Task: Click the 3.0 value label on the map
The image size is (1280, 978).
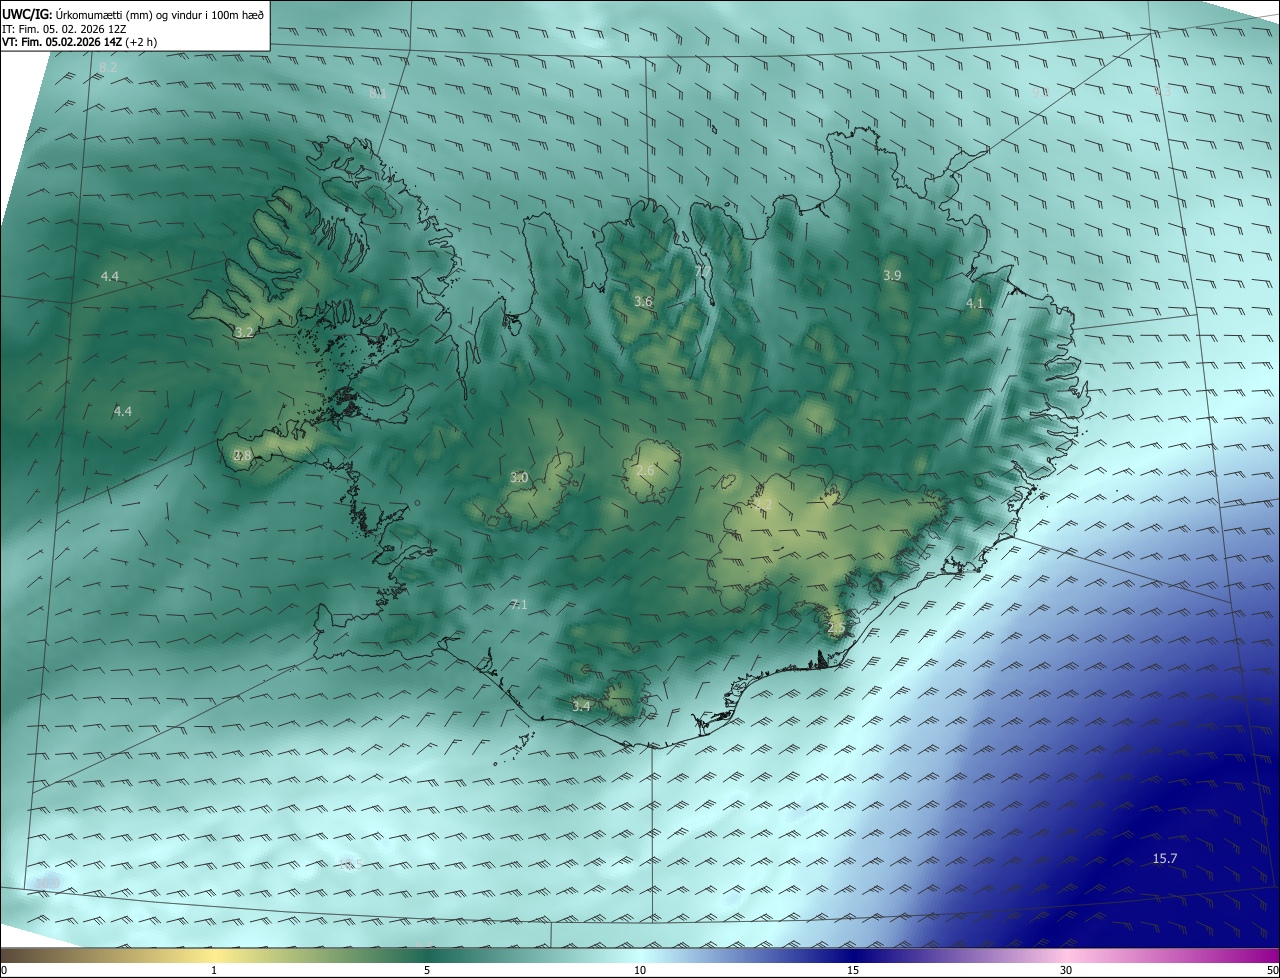Action: (x=519, y=477)
